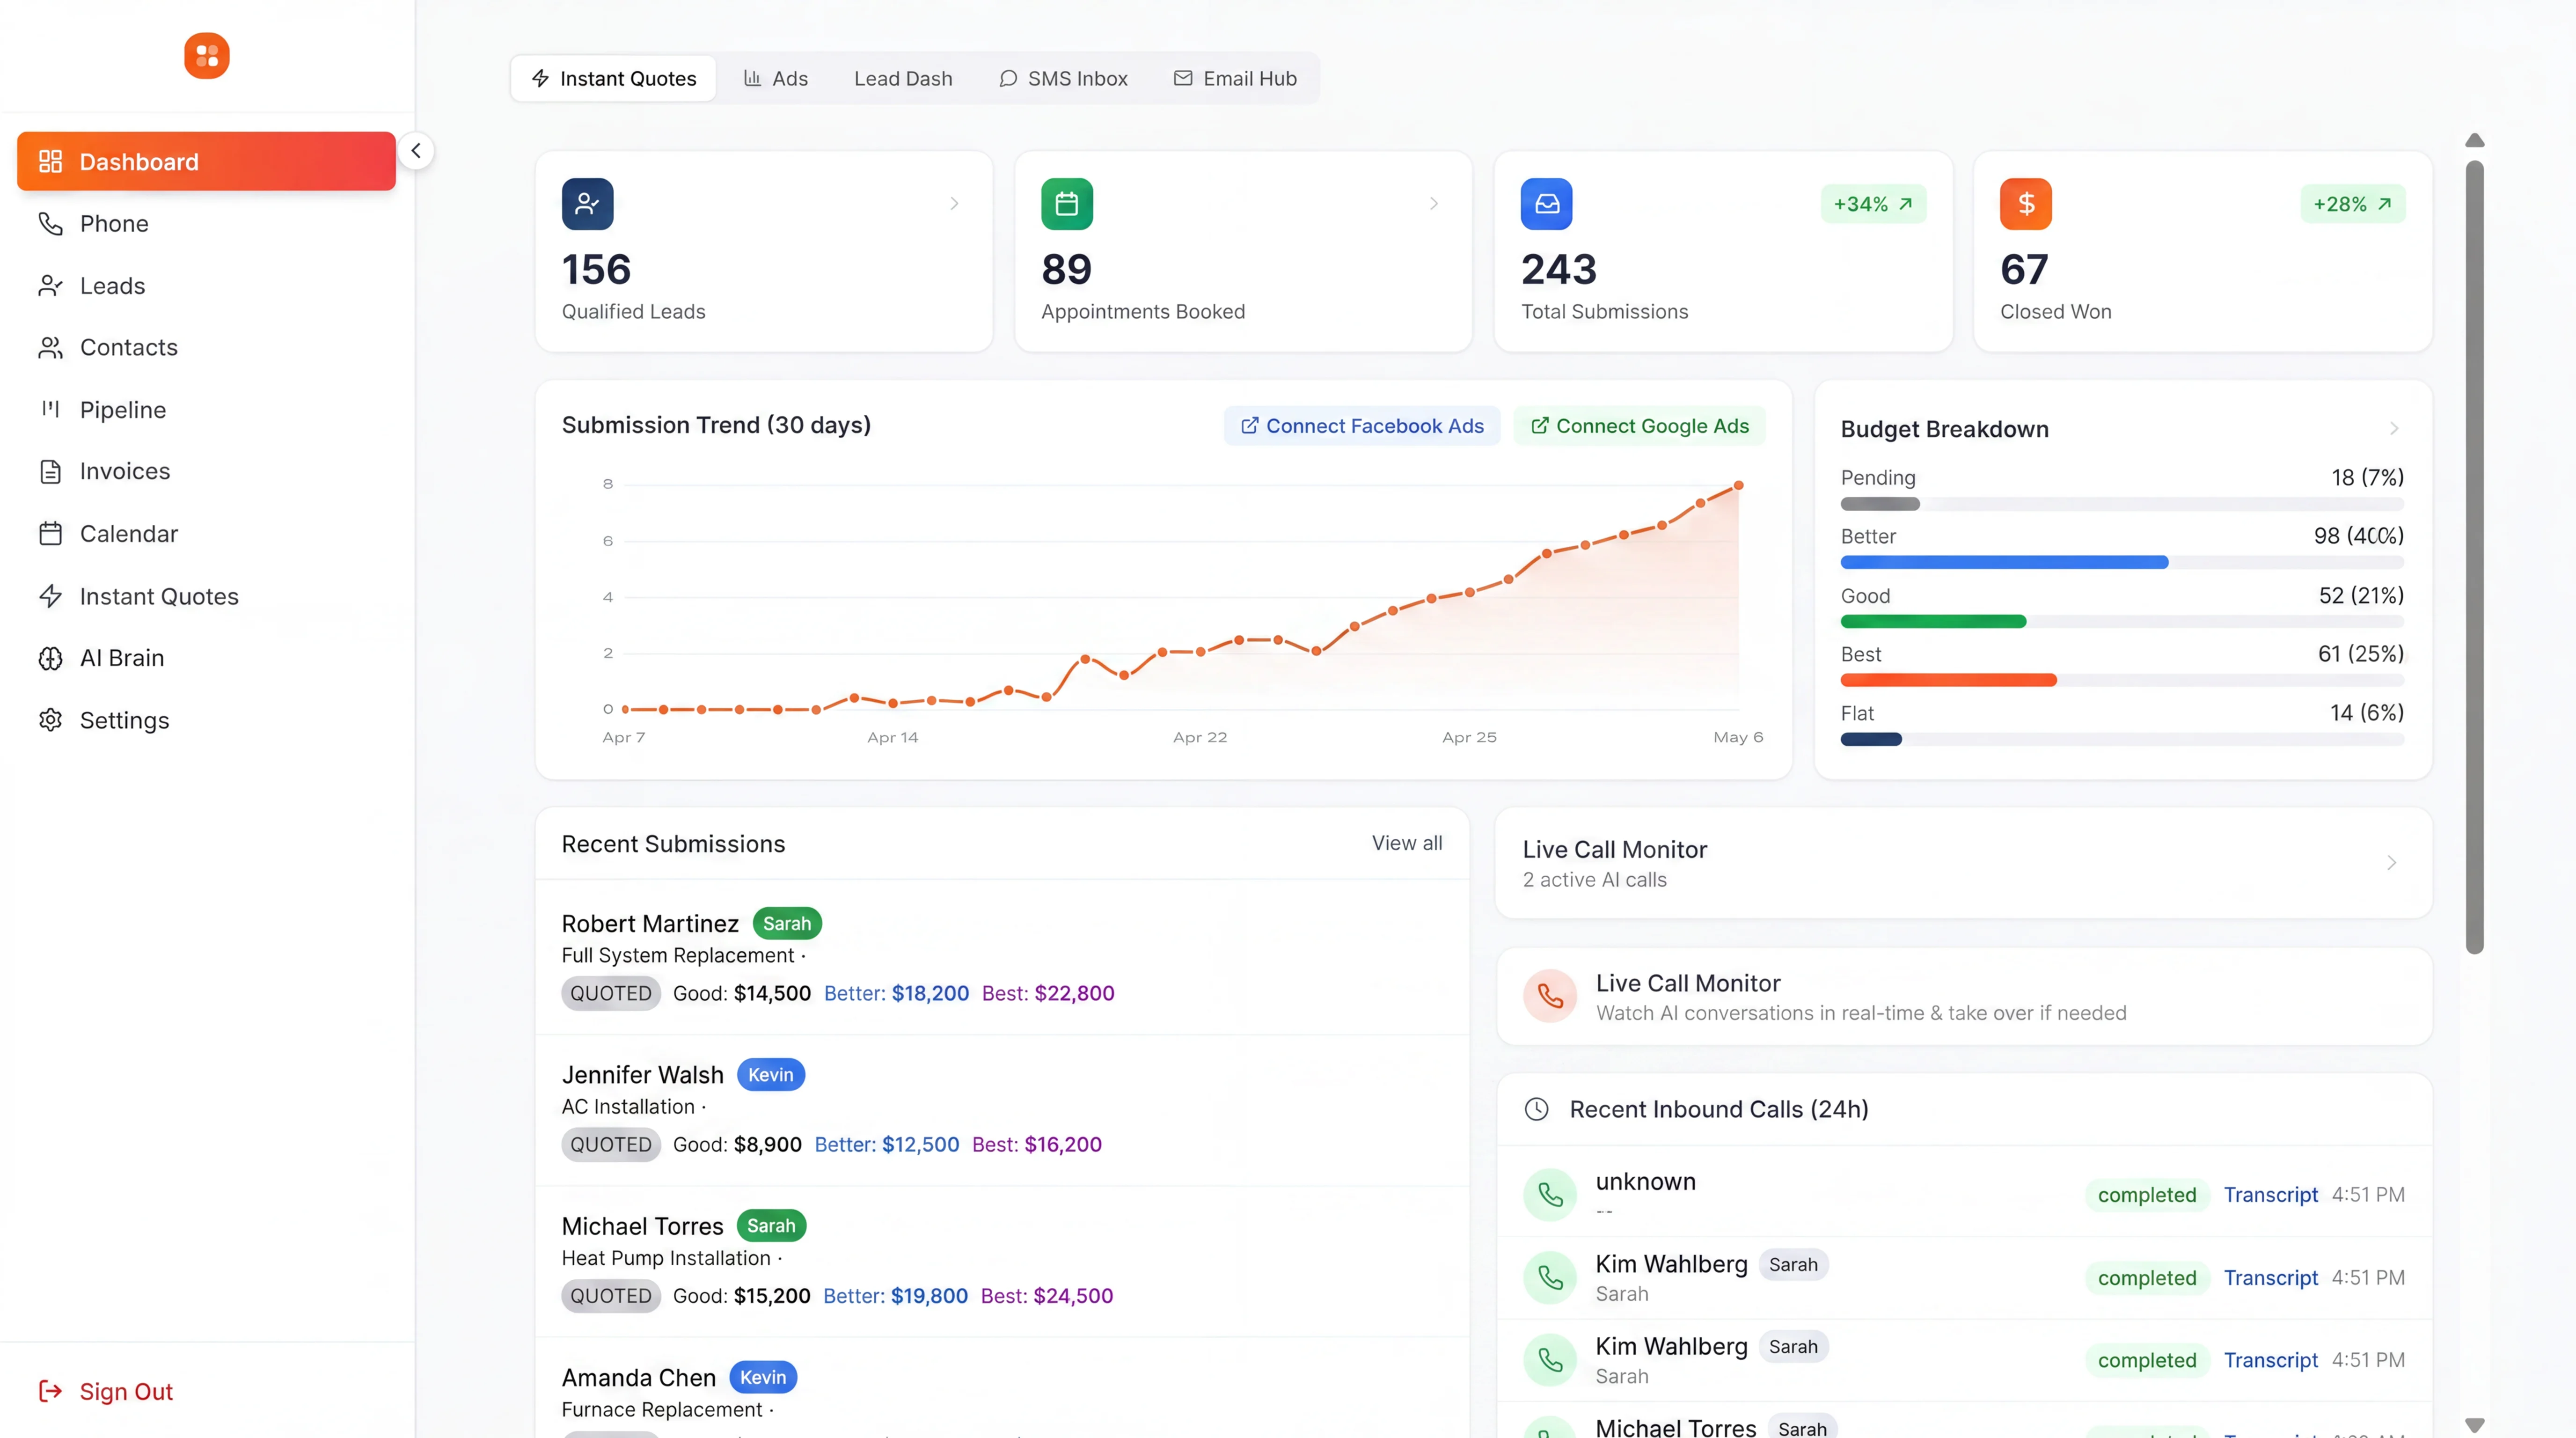Click completed status for unknown call
This screenshot has width=2576, height=1438.
point(2147,1194)
